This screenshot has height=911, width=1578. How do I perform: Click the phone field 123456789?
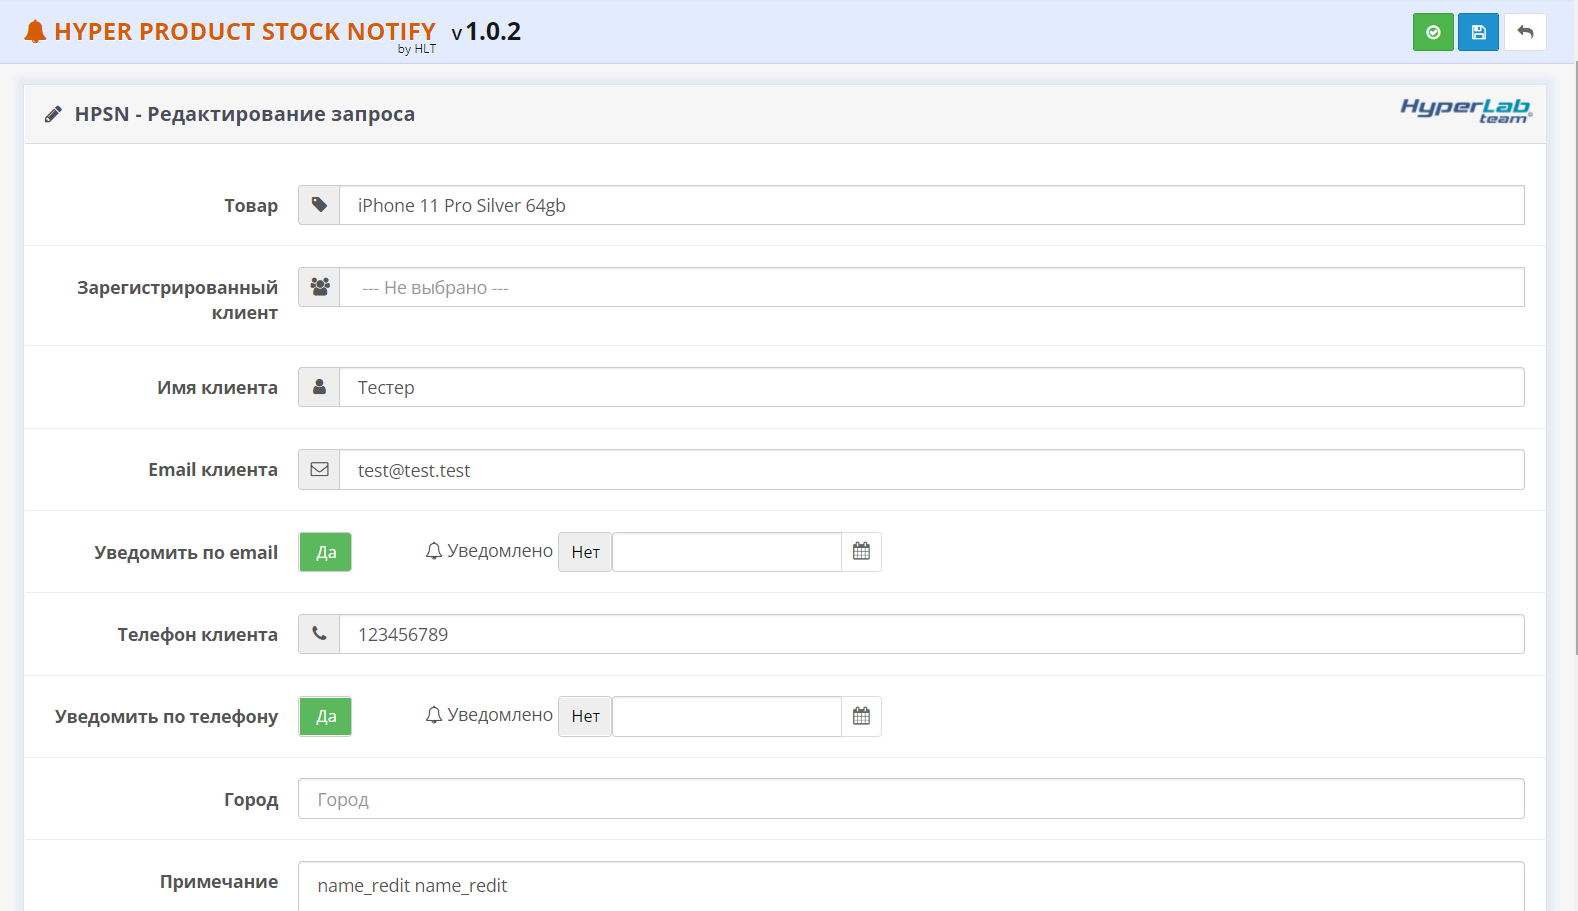(x=930, y=634)
